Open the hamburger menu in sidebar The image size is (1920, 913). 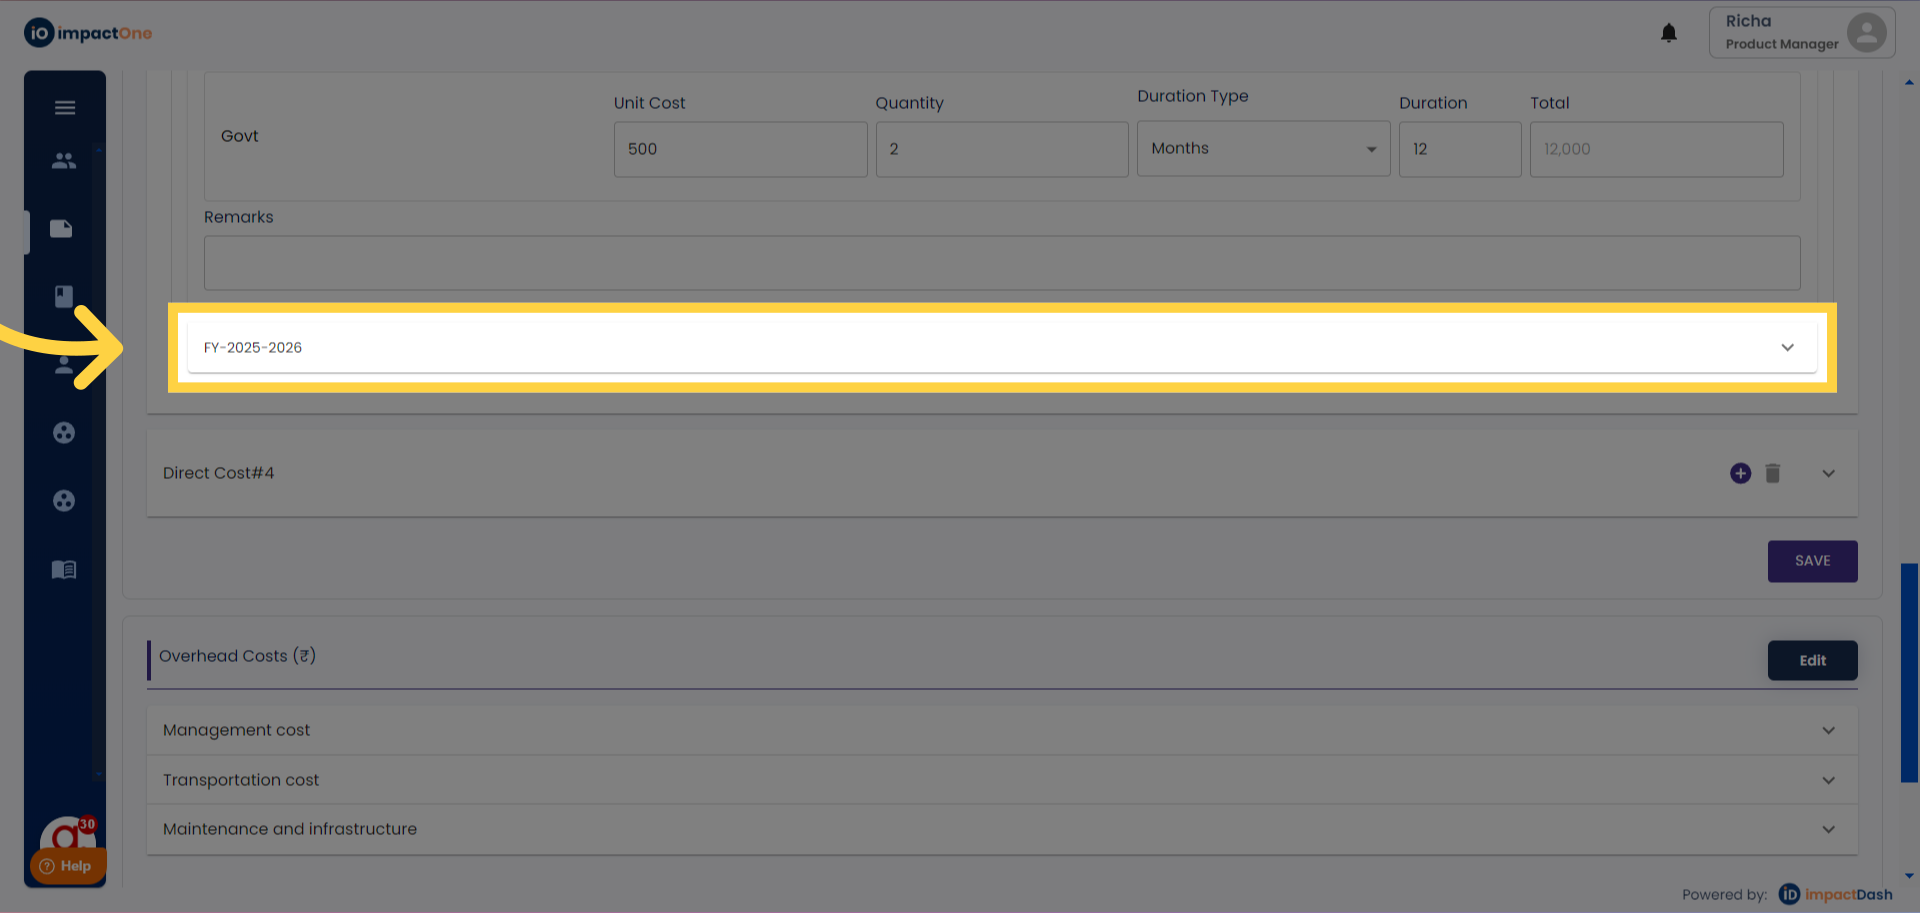point(65,108)
